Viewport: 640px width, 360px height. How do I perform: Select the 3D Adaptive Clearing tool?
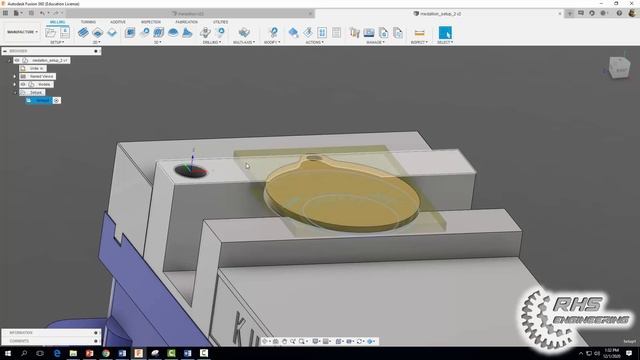pyautogui.click(x=130, y=32)
